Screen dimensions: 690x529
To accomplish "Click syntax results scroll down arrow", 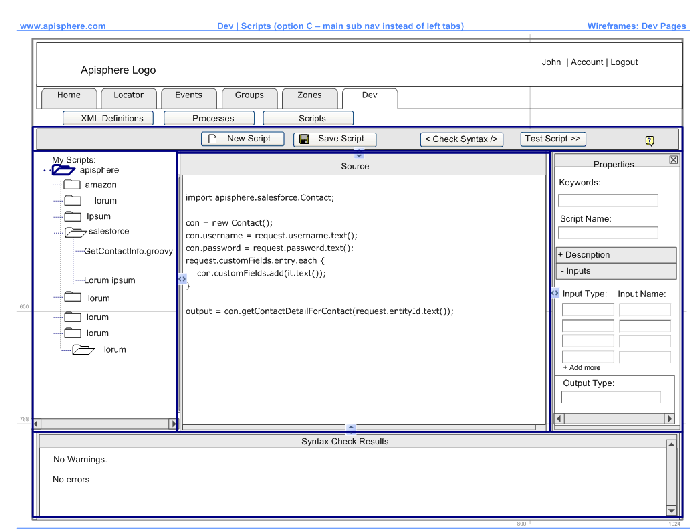I will point(671,511).
